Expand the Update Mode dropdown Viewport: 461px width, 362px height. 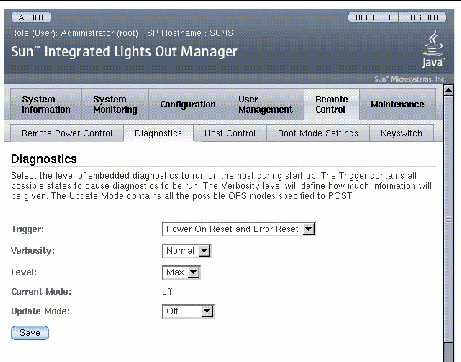pos(188,311)
